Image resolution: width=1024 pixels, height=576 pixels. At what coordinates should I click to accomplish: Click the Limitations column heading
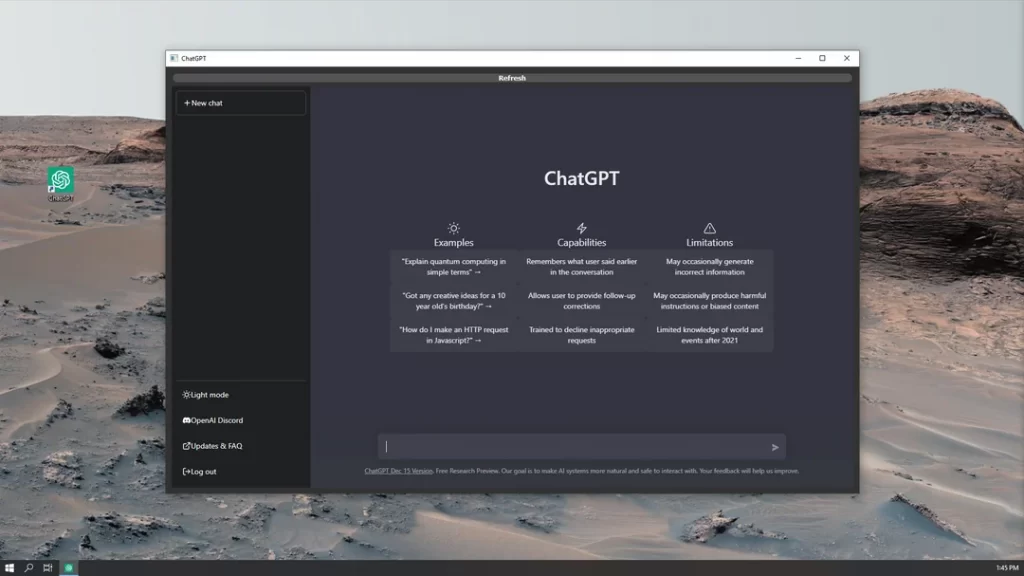709,242
